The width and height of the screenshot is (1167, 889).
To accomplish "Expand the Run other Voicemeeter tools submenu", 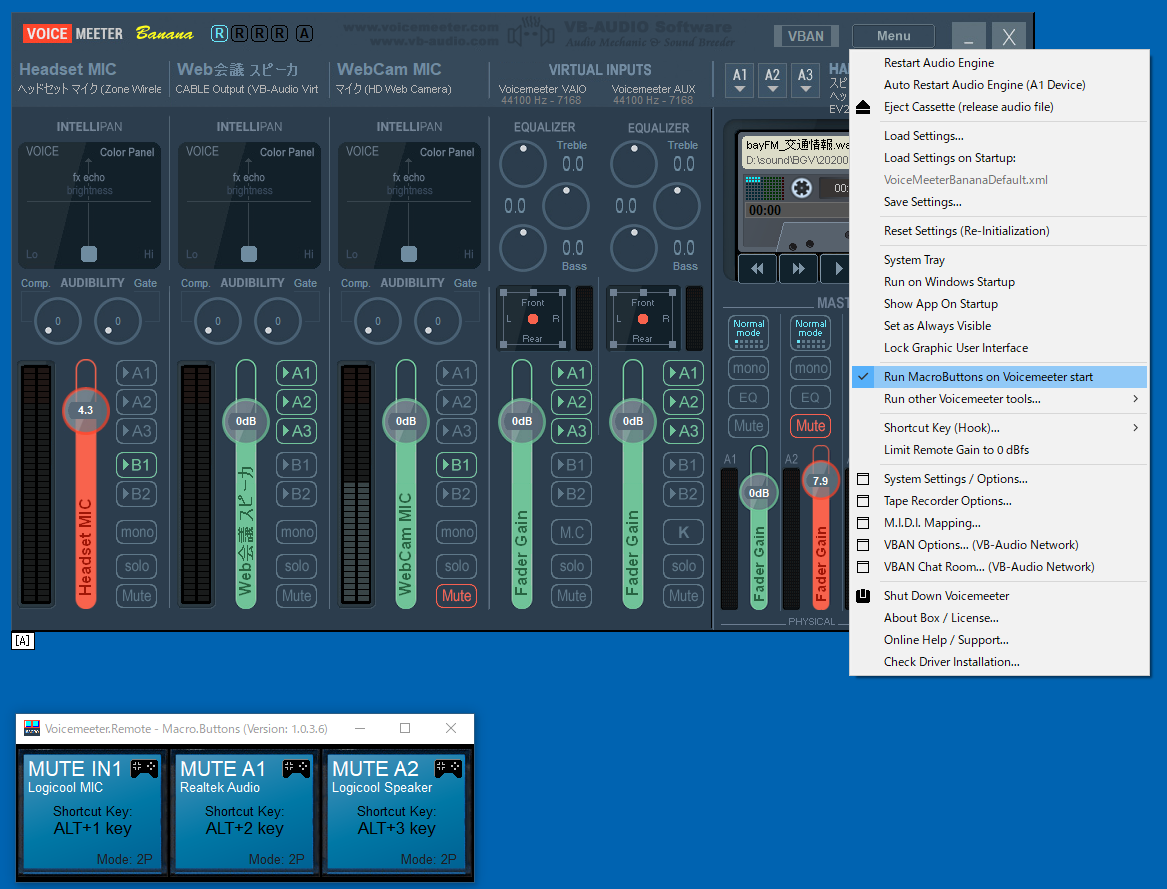I will tap(999, 399).
